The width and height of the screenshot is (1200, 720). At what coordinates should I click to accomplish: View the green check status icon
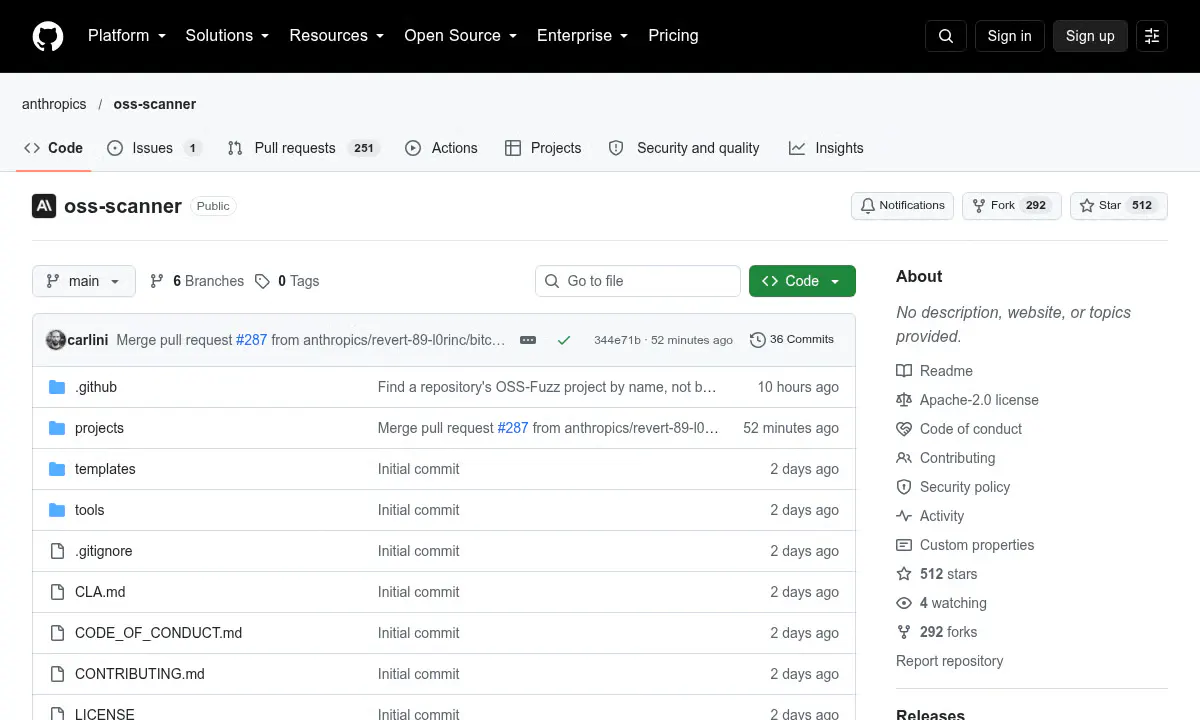pos(564,340)
